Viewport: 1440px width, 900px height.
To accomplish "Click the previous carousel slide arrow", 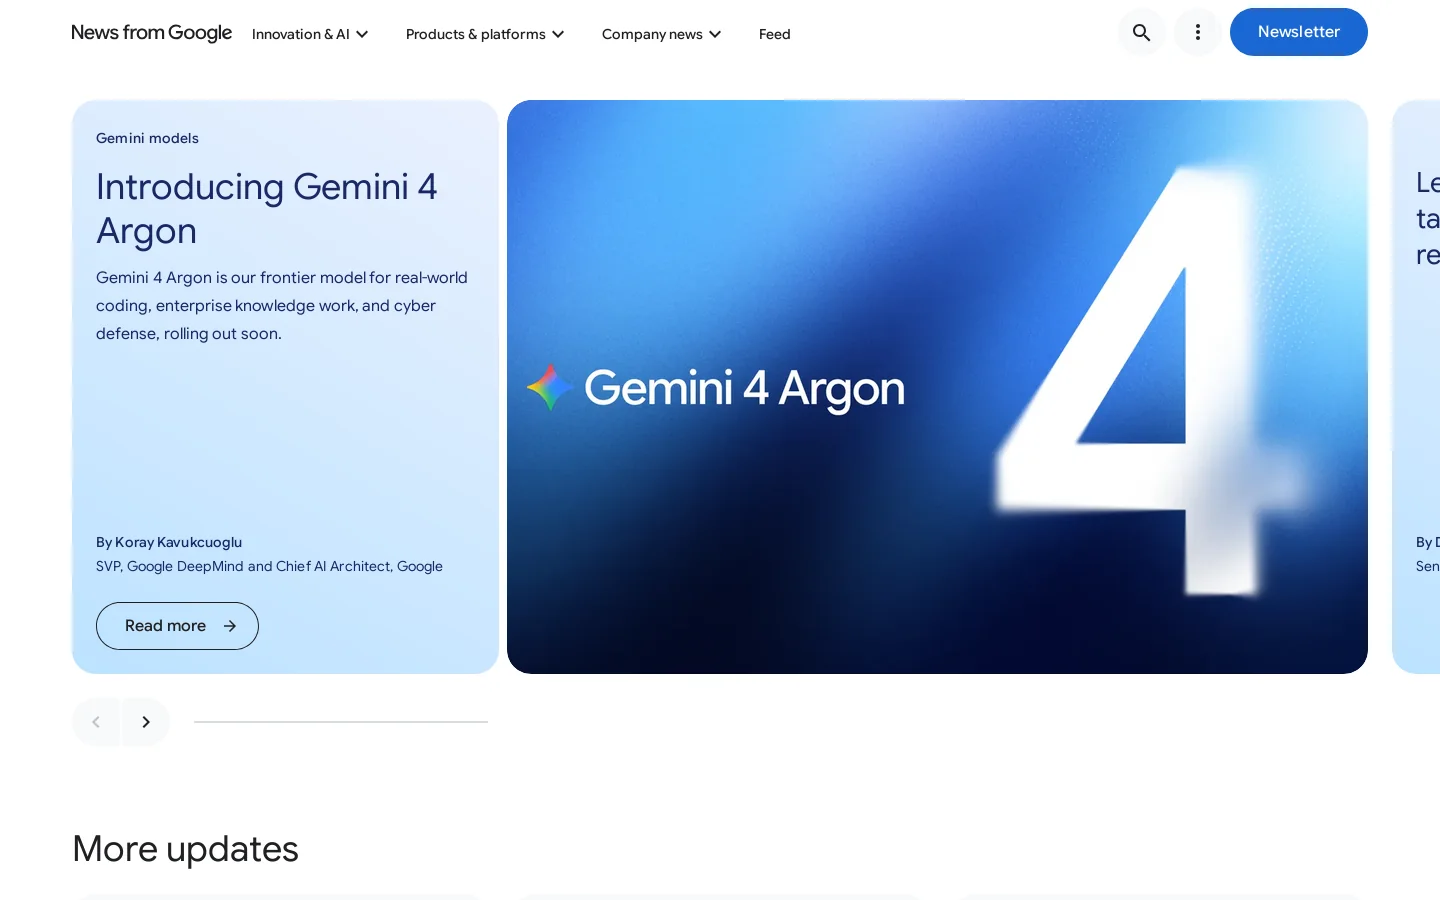I will tap(96, 722).
